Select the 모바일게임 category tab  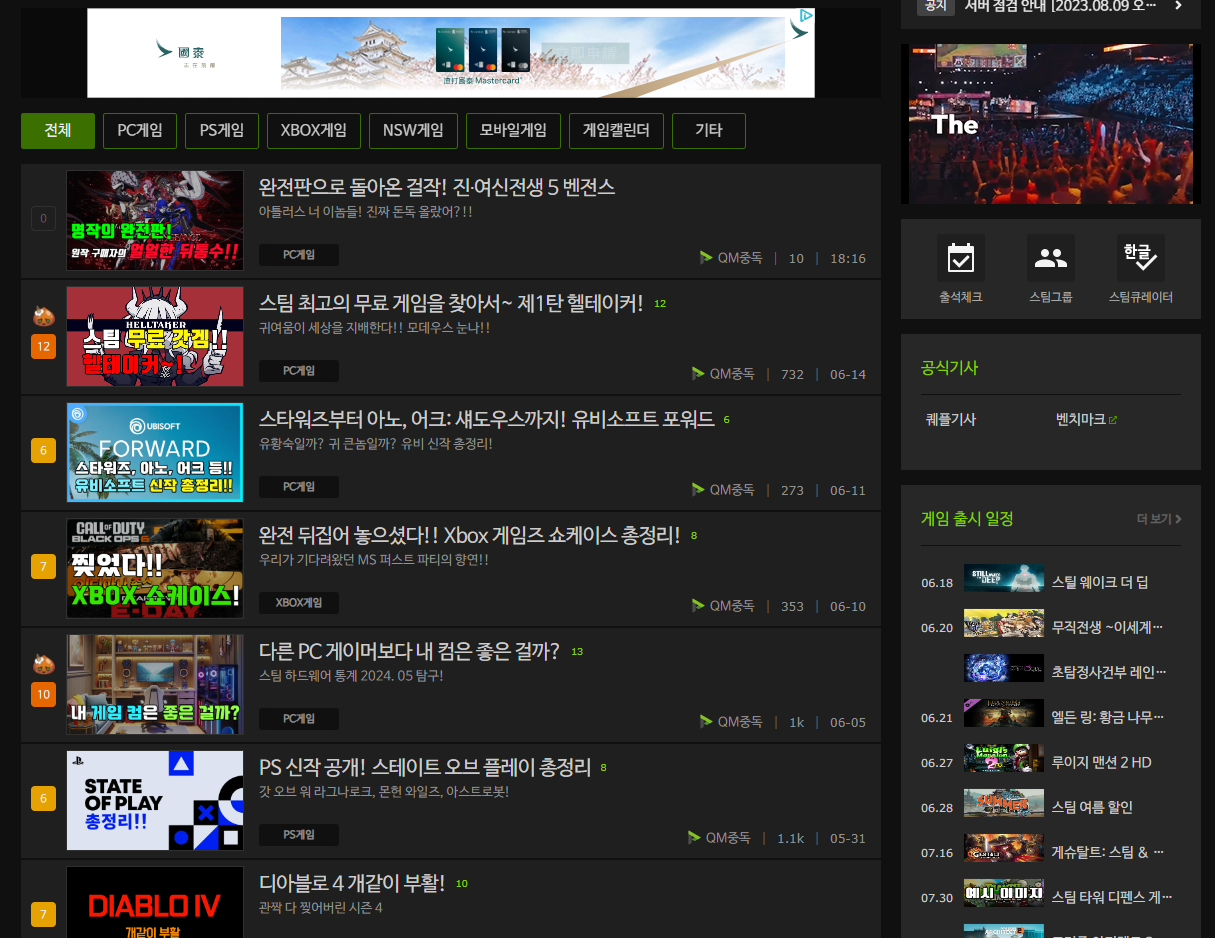pos(513,131)
